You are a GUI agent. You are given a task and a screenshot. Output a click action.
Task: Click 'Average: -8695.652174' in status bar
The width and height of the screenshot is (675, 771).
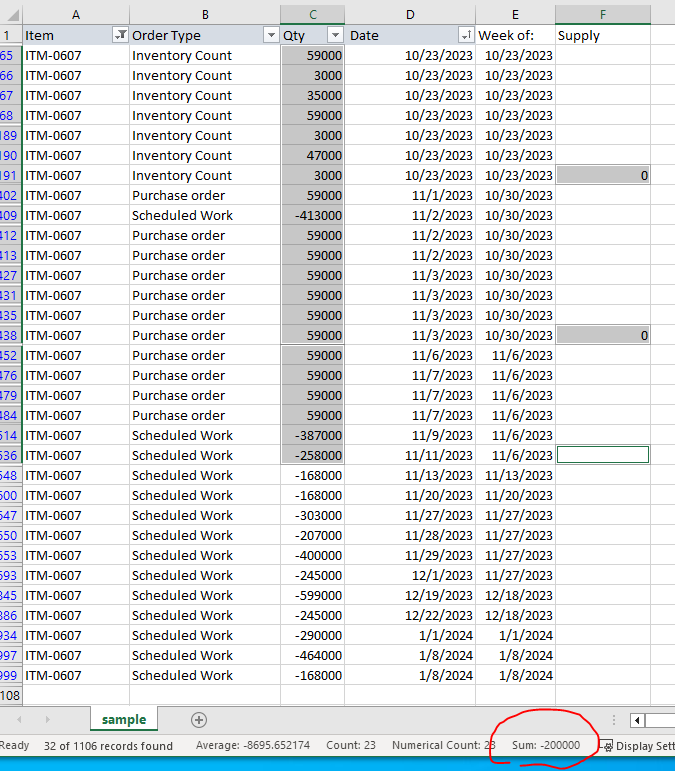click(253, 745)
